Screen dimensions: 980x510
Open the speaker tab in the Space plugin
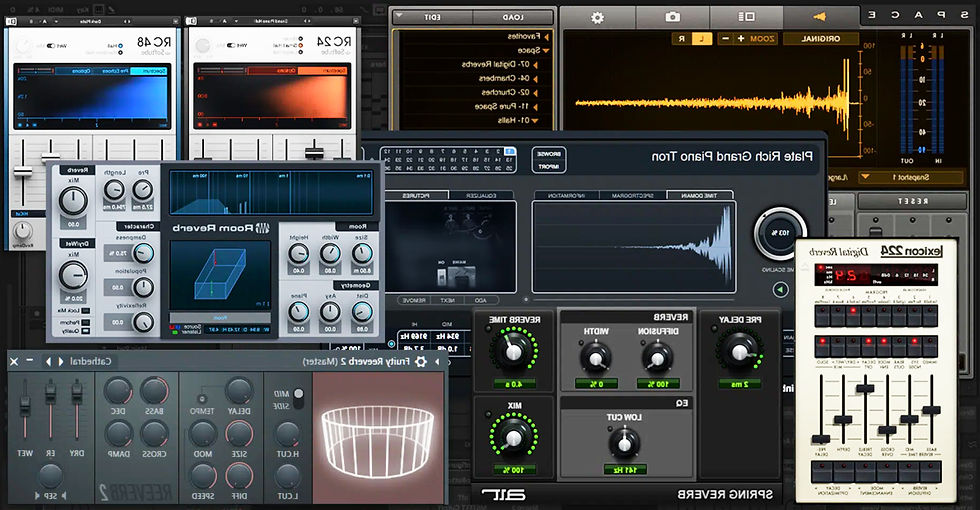click(819, 17)
